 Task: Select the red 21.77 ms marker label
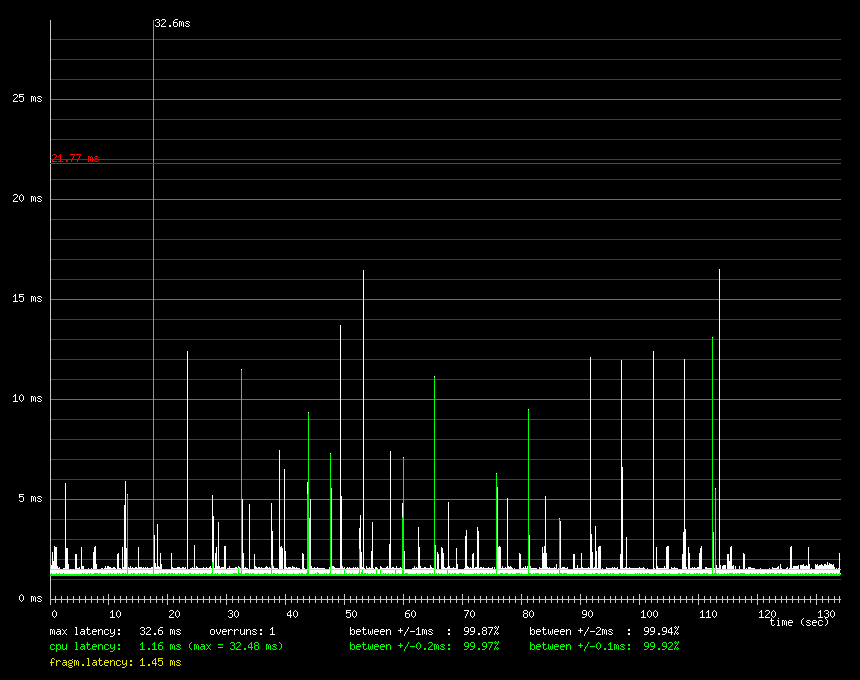click(75, 158)
